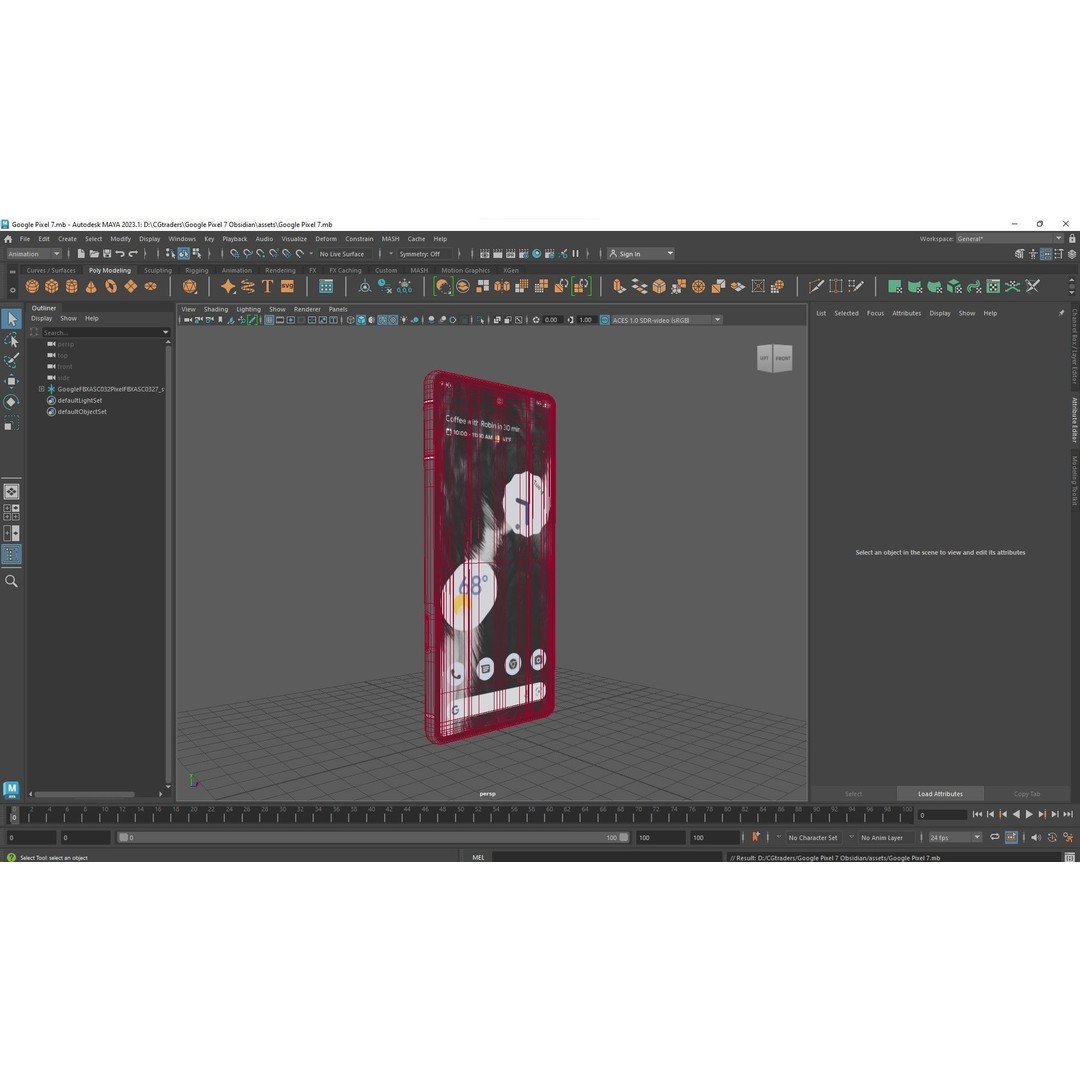Click the play backwards button
Viewport: 1080px width, 1080px height.
click(1016, 814)
